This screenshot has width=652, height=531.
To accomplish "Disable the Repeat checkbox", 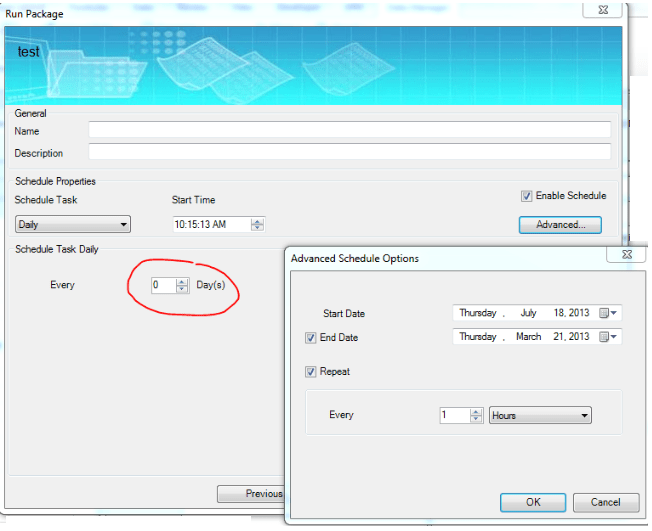I will click(311, 372).
